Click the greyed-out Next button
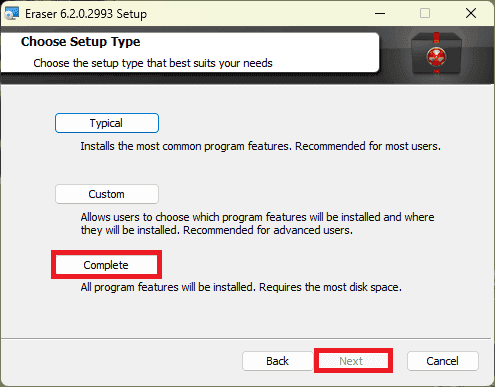Image resolution: width=495 pixels, height=387 pixels. [x=353, y=361]
